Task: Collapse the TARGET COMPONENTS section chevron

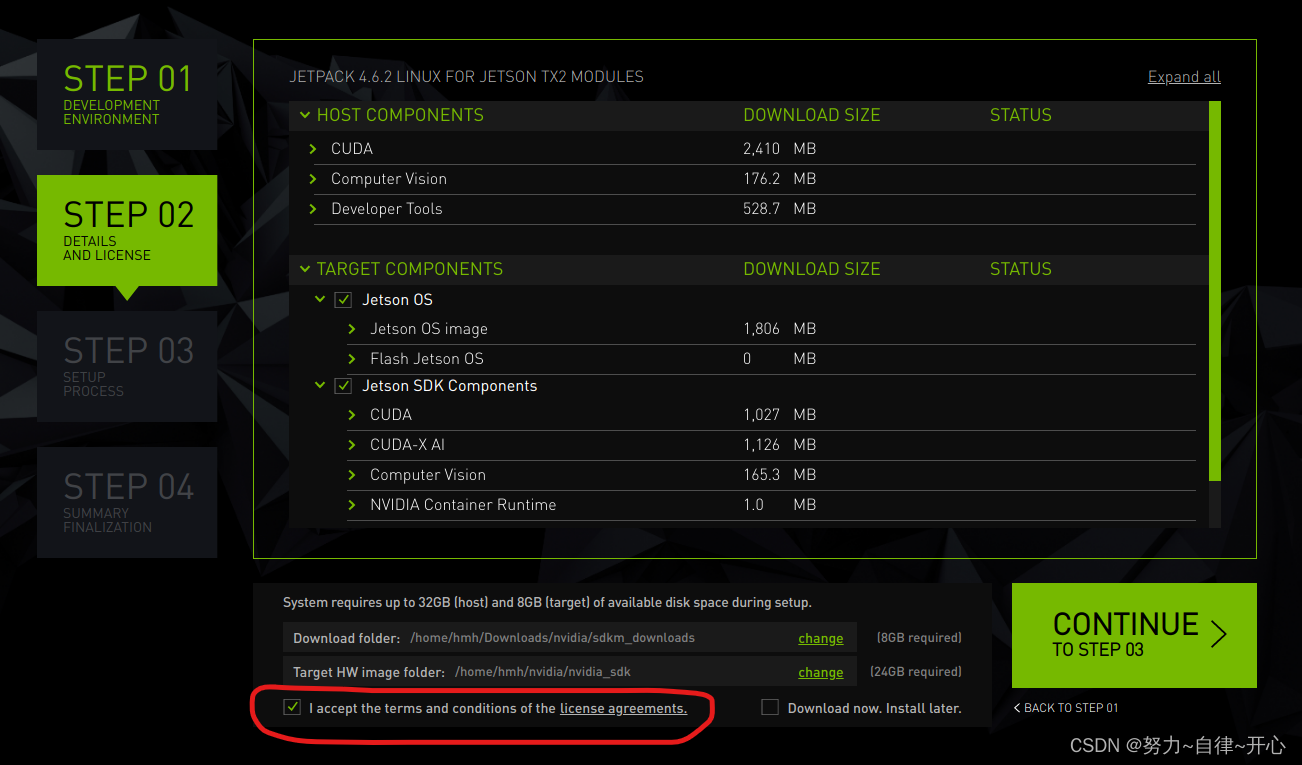Action: pyautogui.click(x=305, y=269)
